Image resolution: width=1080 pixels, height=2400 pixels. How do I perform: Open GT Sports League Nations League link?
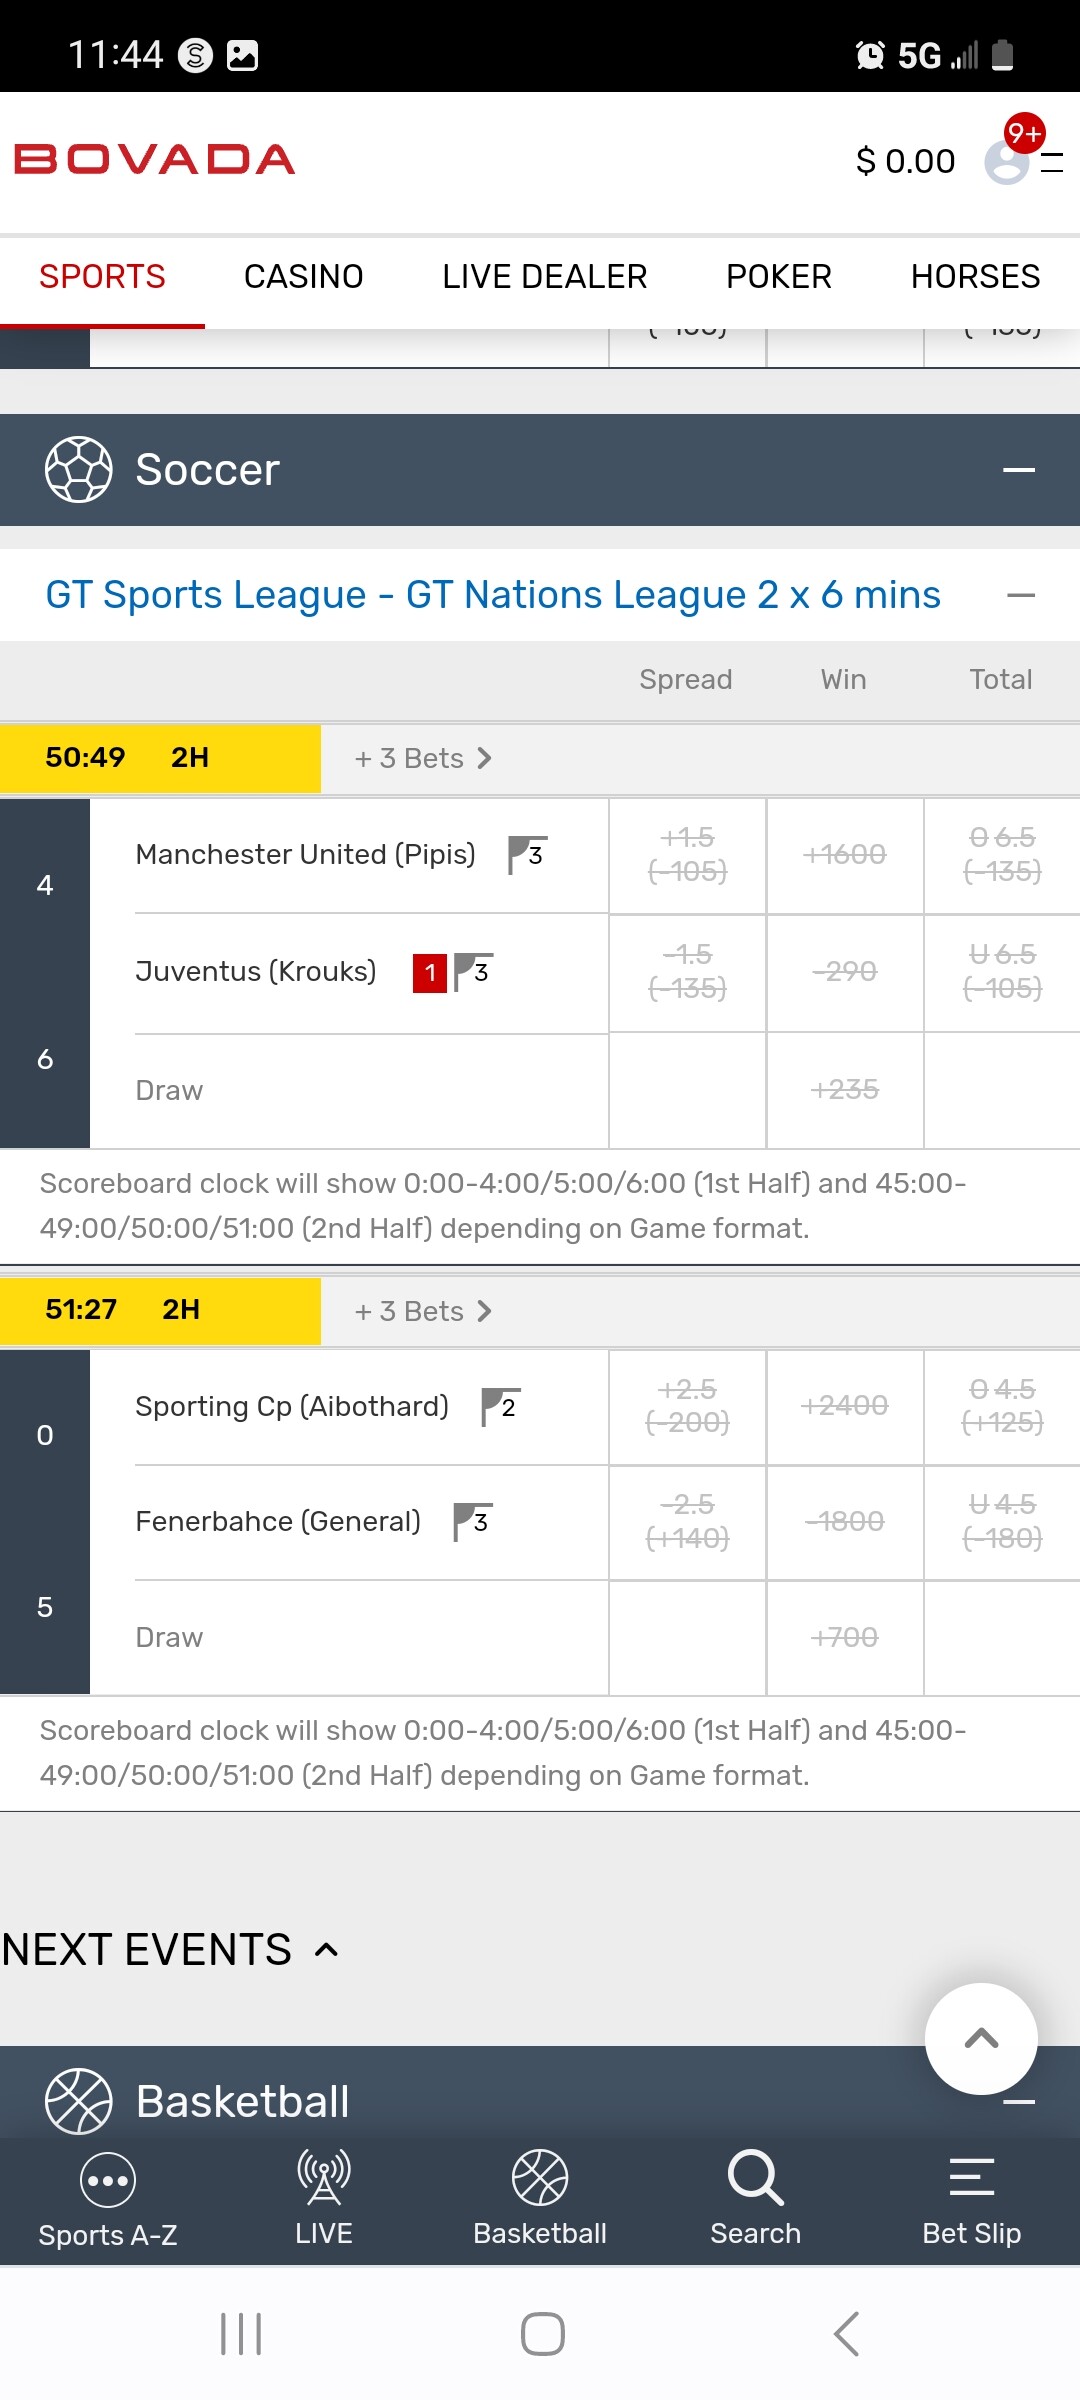(492, 596)
